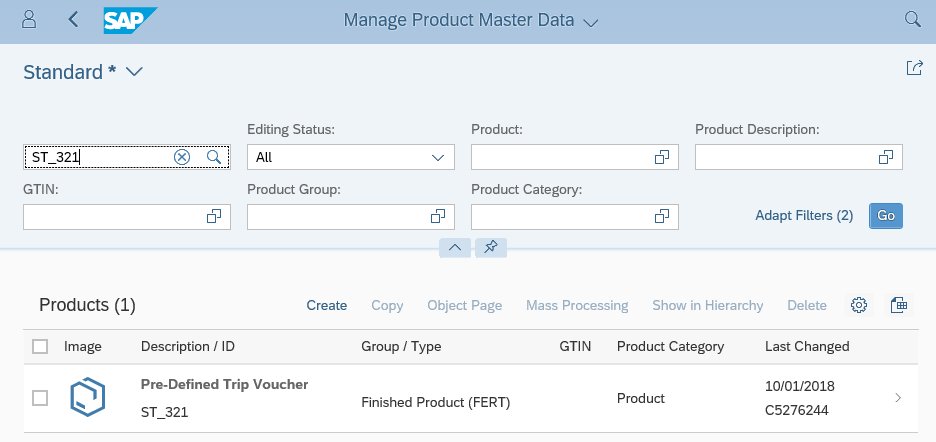Click the ST_321 ID in the table row
Screen dimensions: 936x442
click(x=164, y=412)
